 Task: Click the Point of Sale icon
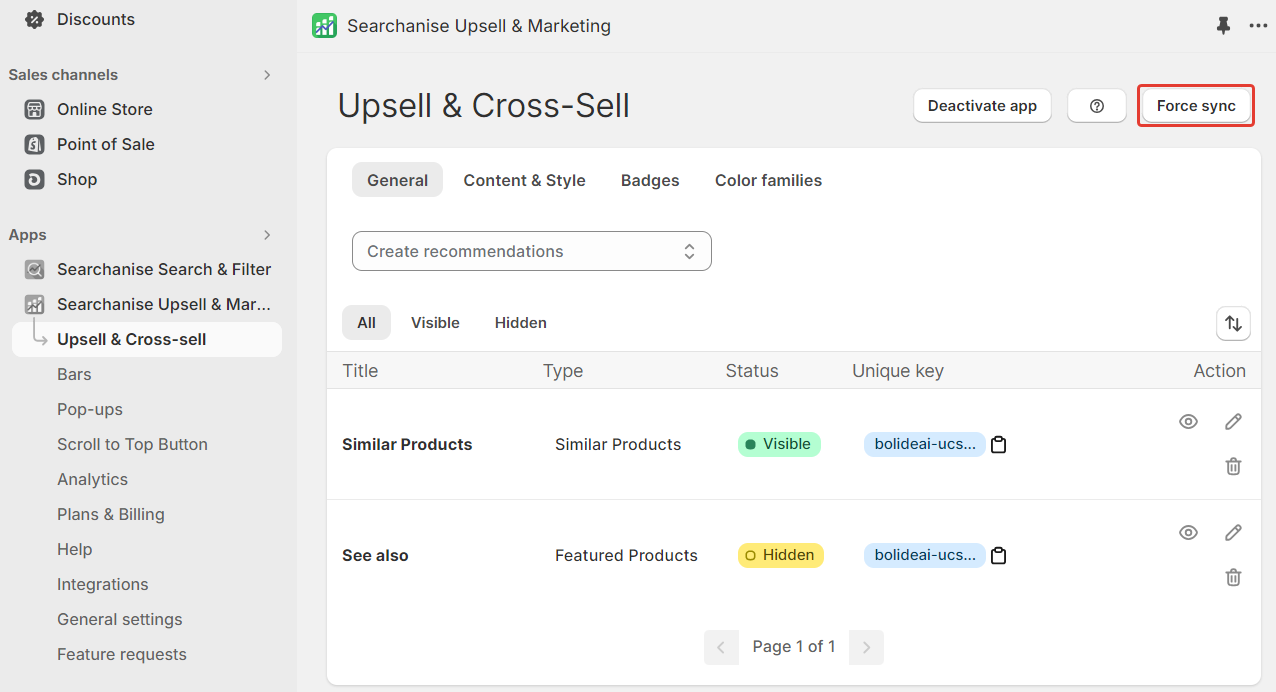[34, 144]
